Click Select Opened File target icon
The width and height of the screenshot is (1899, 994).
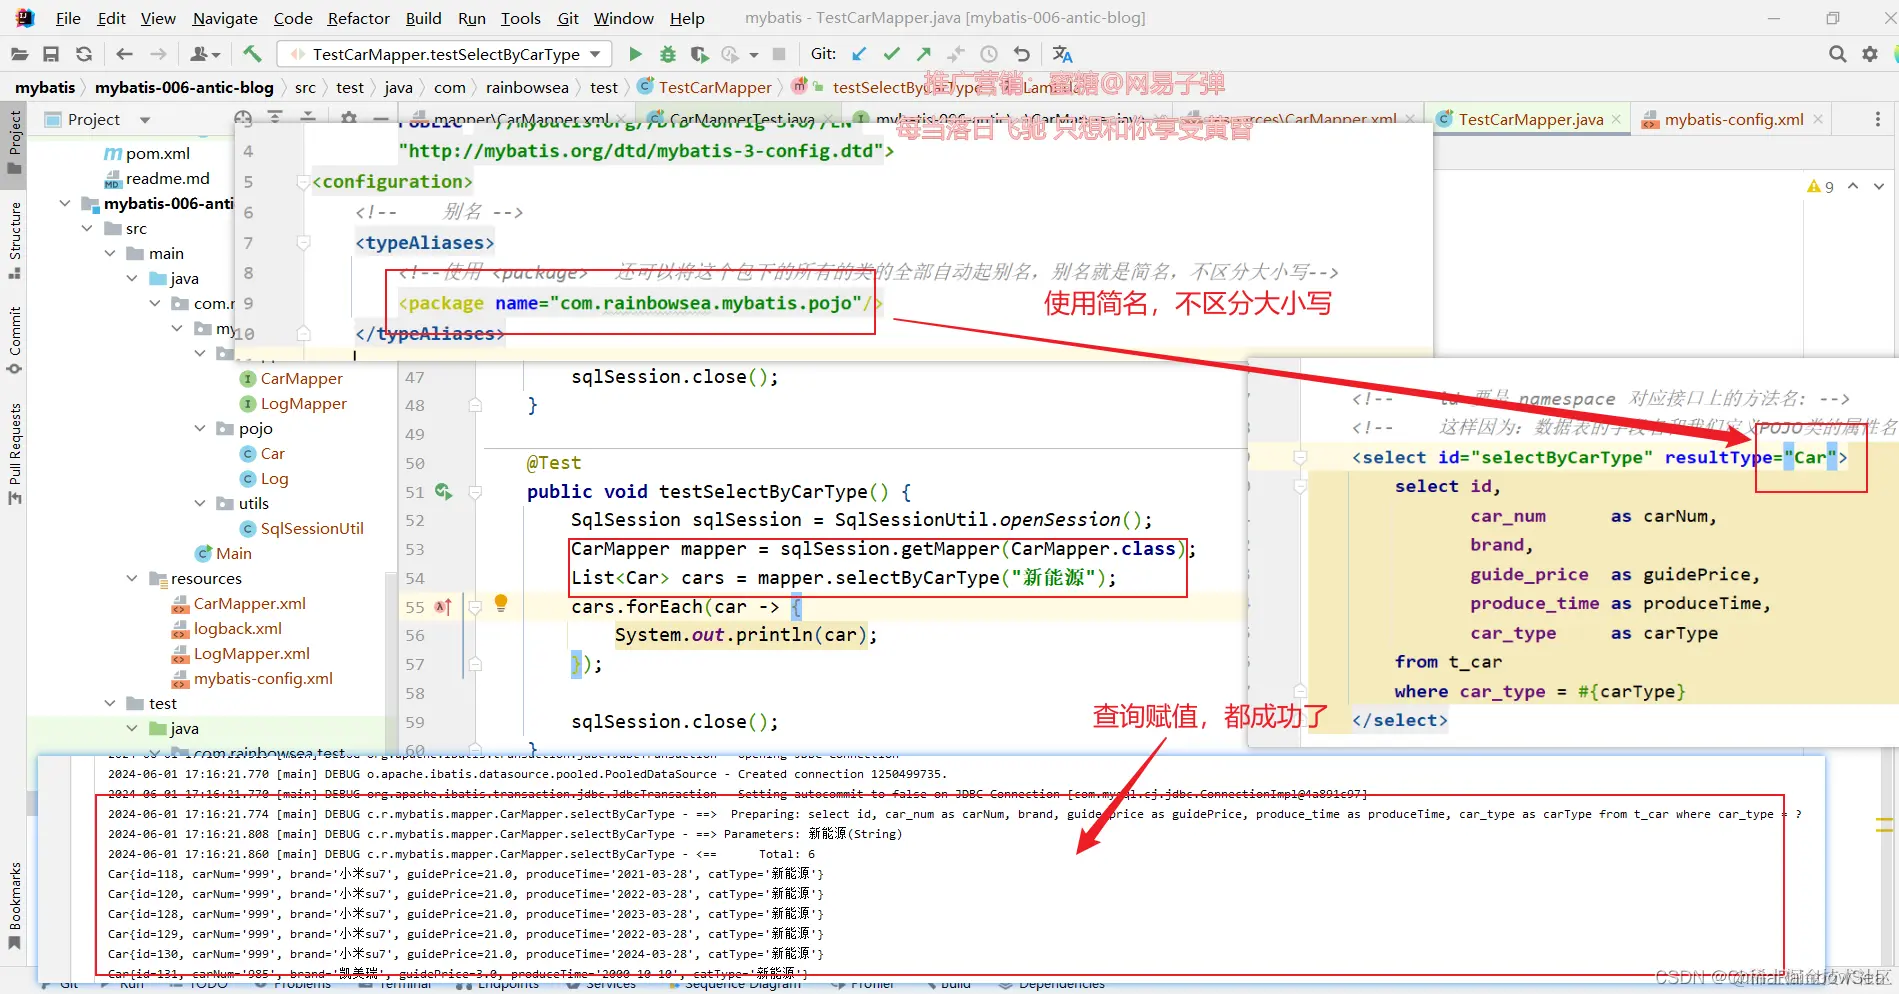tap(243, 118)
